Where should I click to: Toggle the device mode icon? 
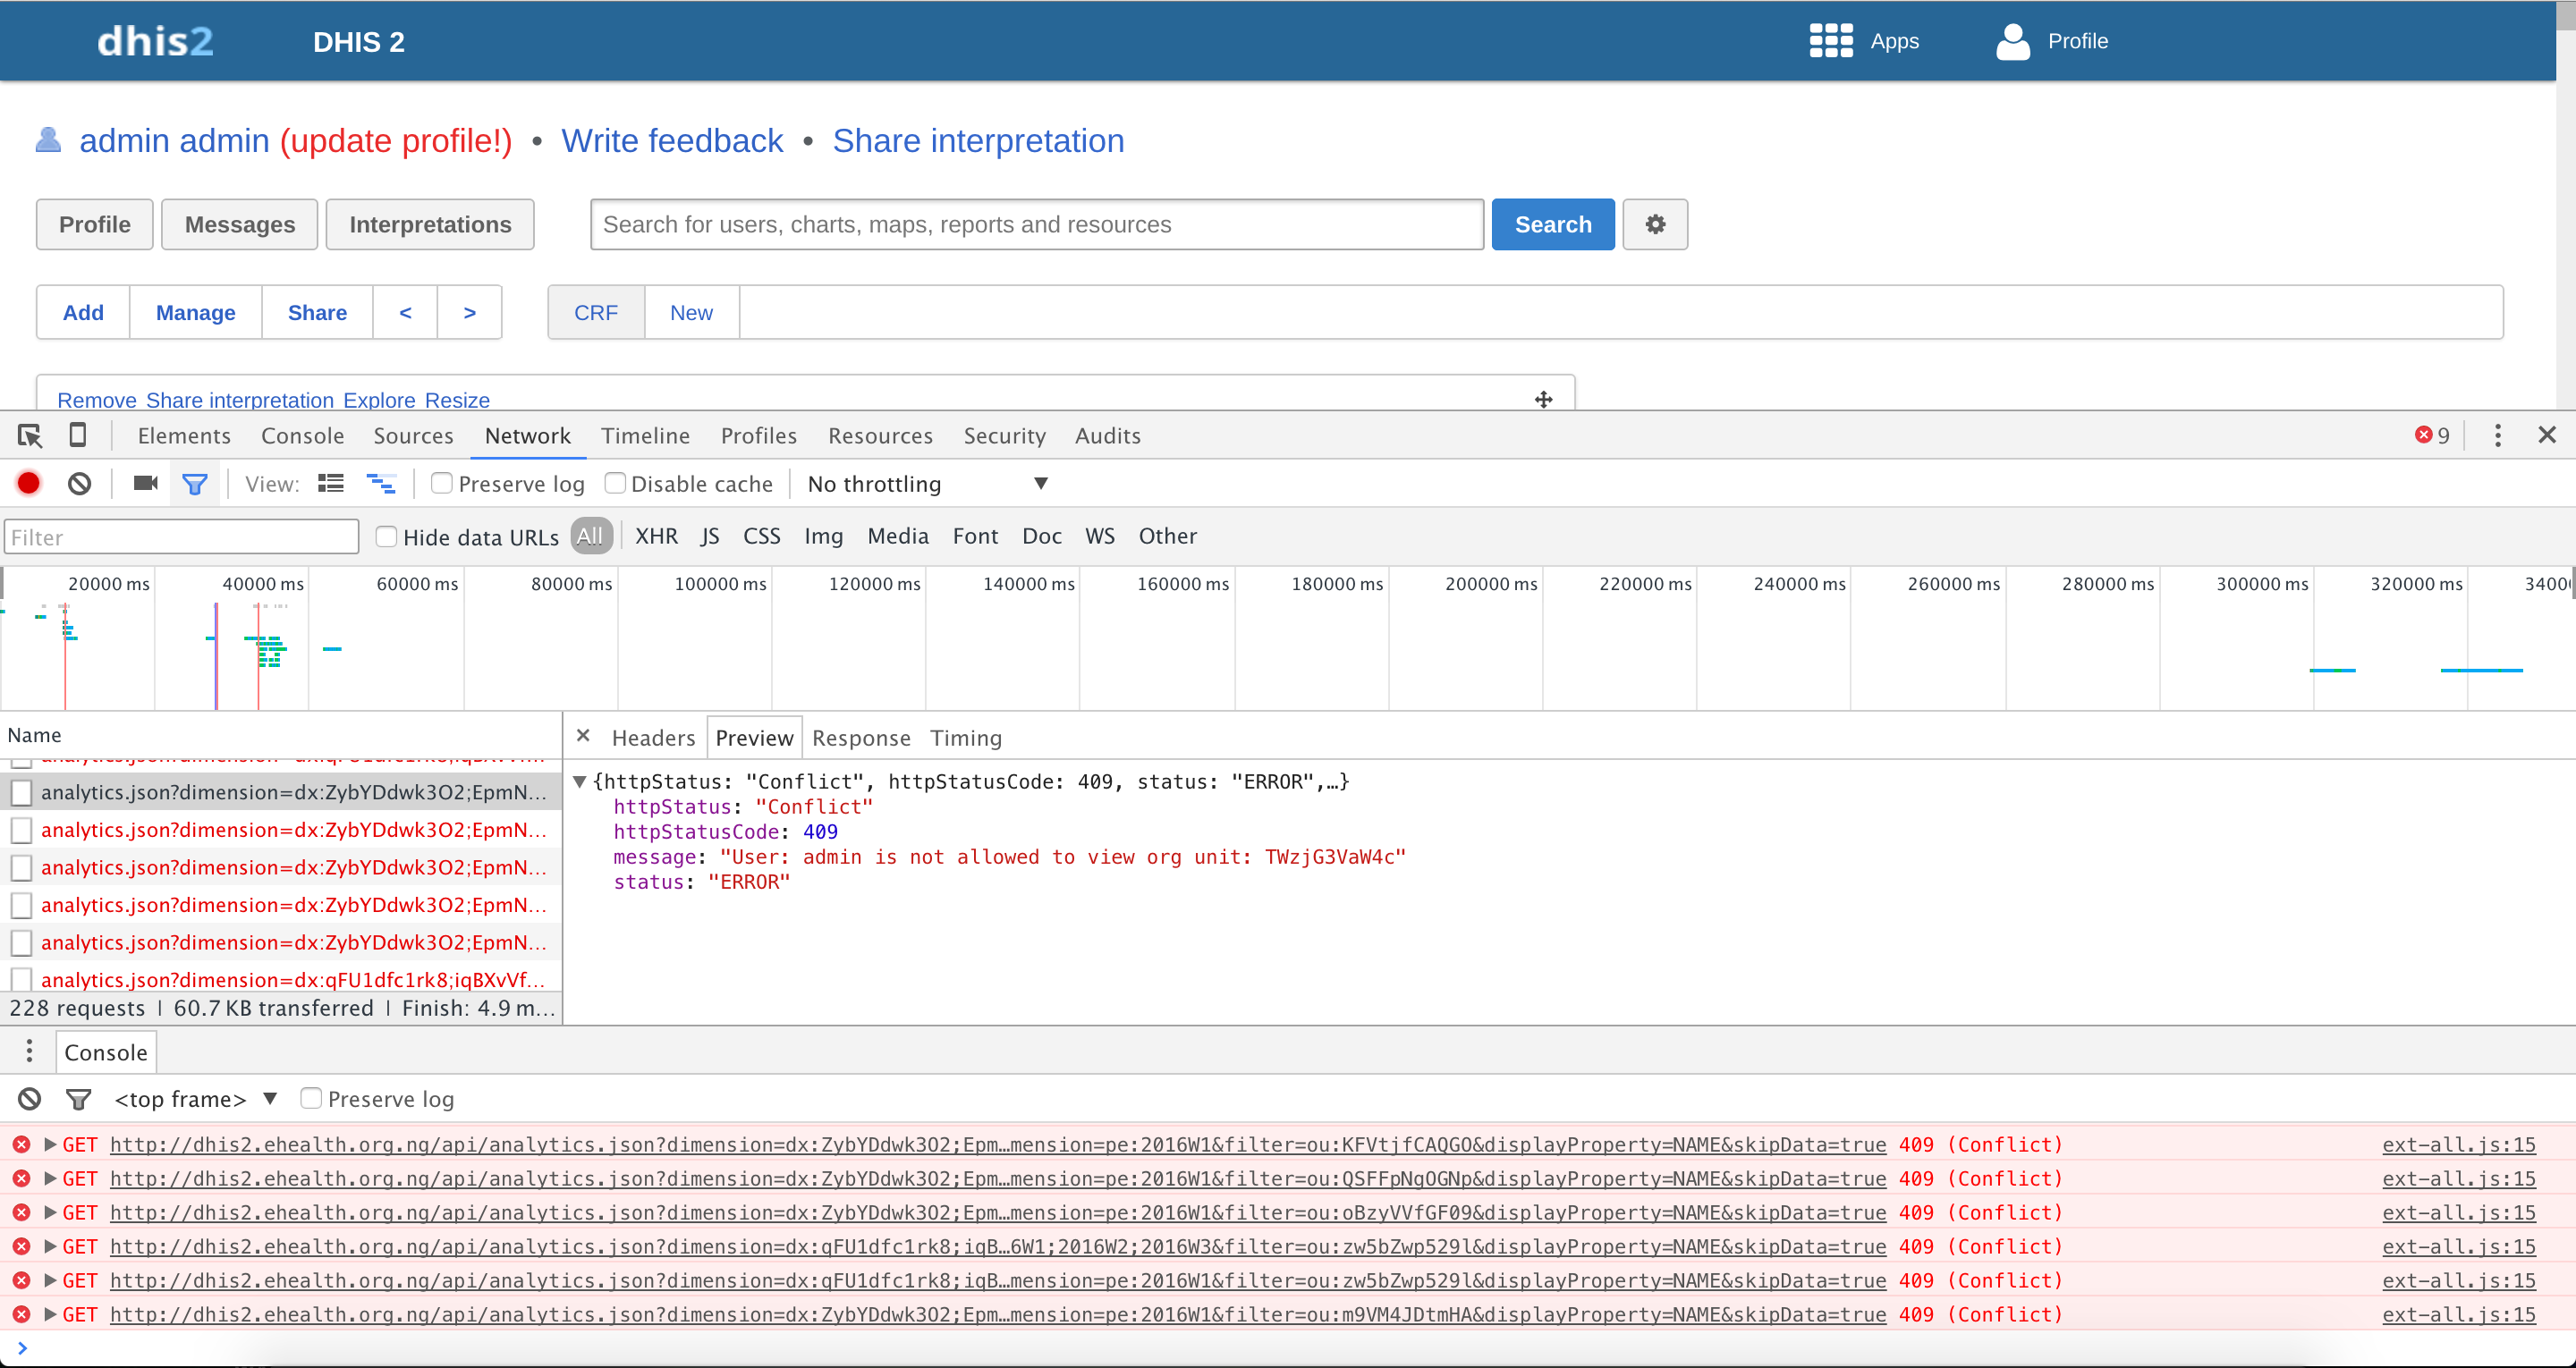(x=77, y=436)
